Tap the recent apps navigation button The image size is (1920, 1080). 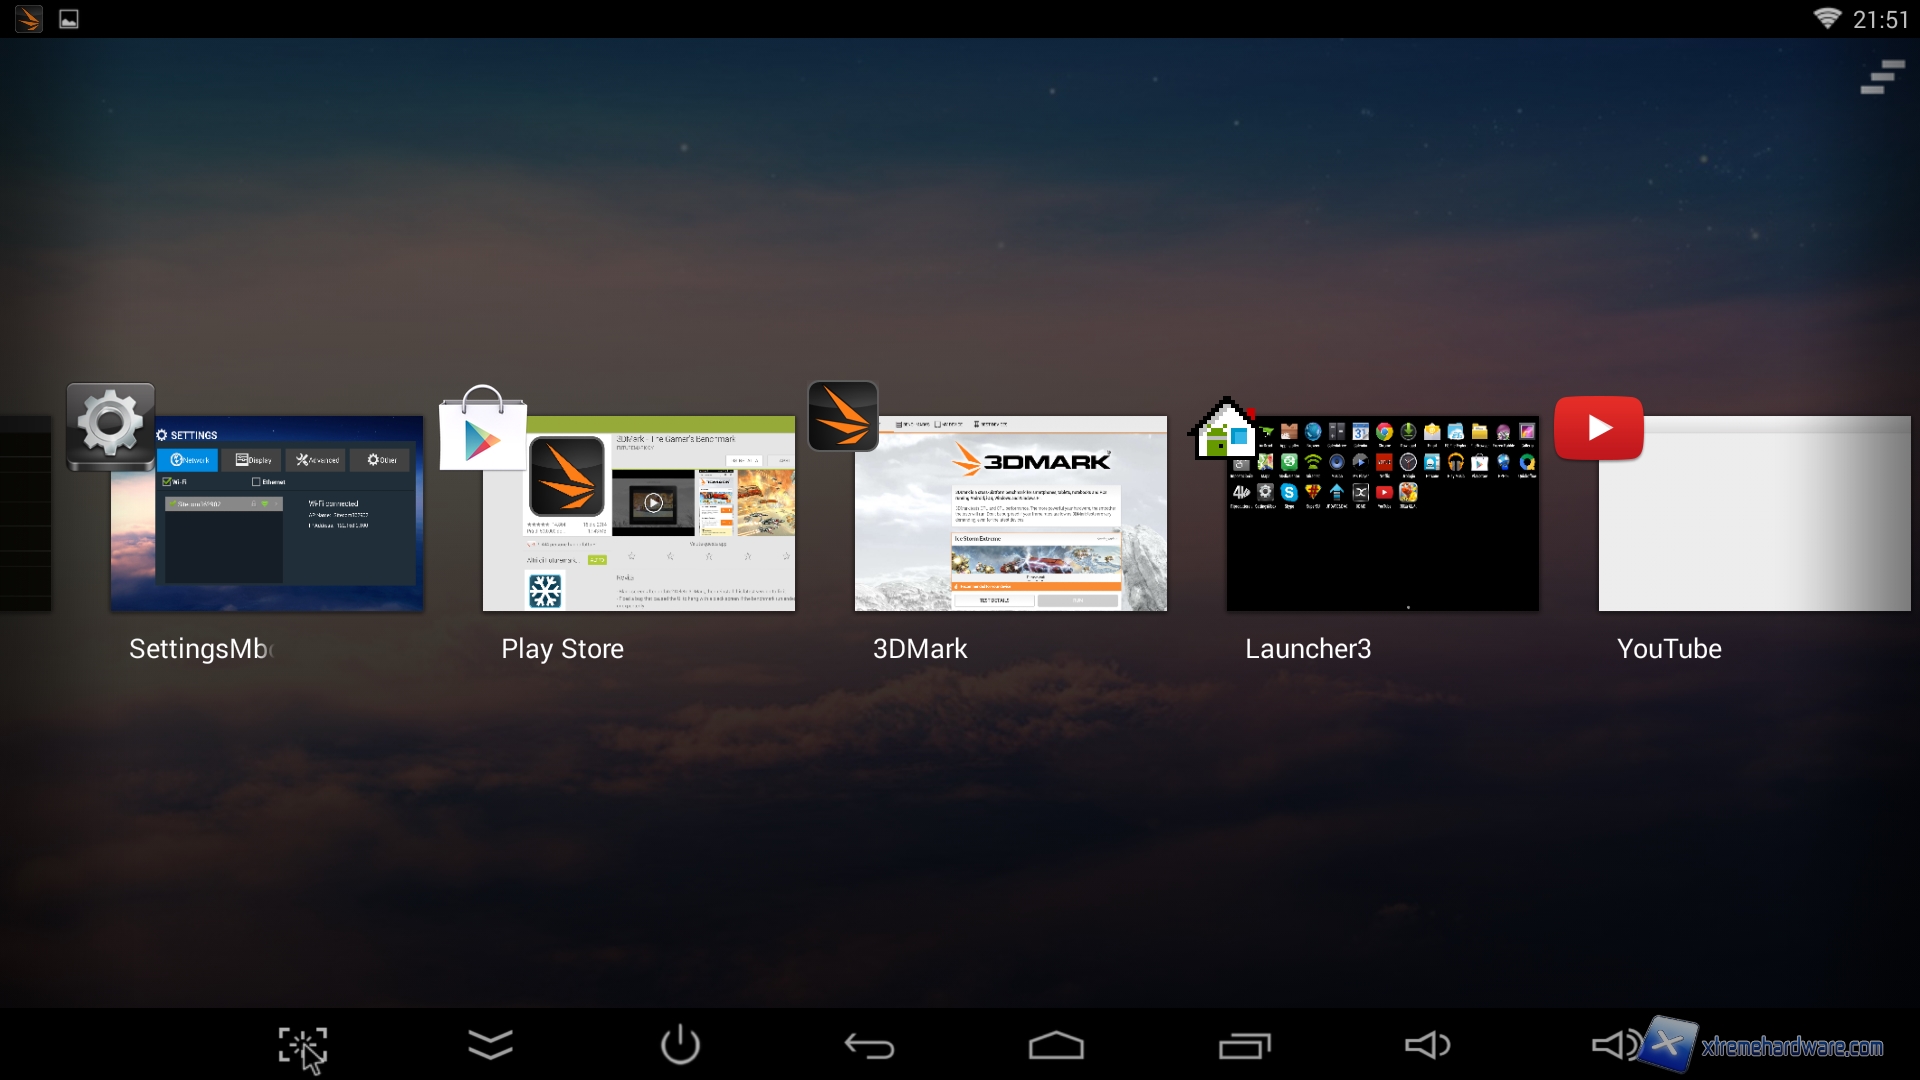pyautogui.click(x=1244, y=1046)
